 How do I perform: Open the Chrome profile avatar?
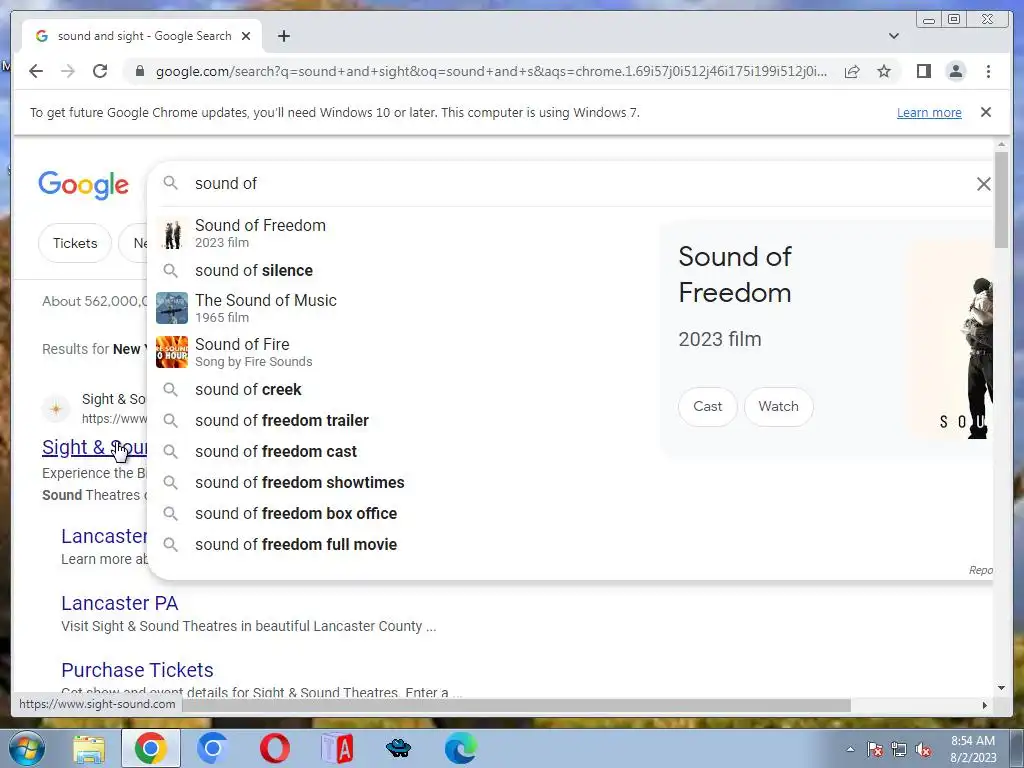coord(956,71)
